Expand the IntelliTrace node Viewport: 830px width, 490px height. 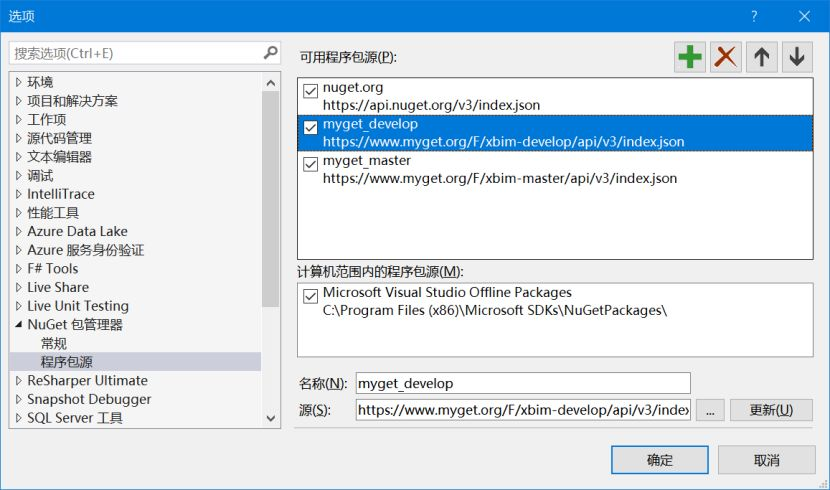click(19, 194)
